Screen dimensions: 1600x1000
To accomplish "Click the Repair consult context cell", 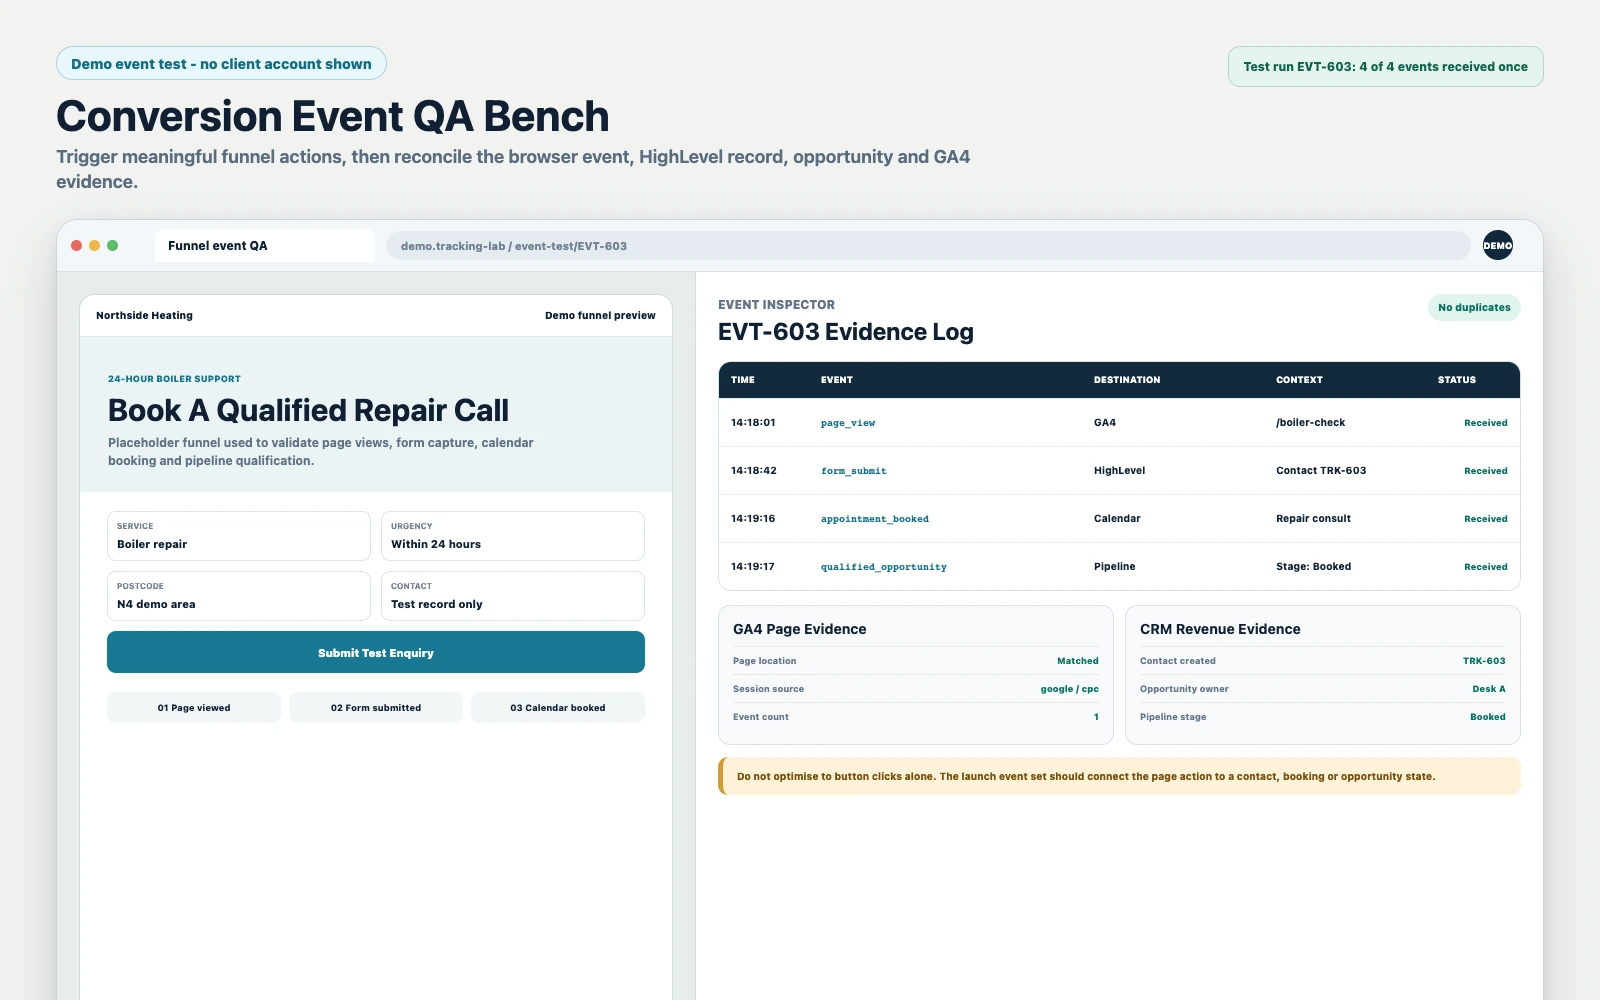I will pyautogui.click(x=1313, y=518).
